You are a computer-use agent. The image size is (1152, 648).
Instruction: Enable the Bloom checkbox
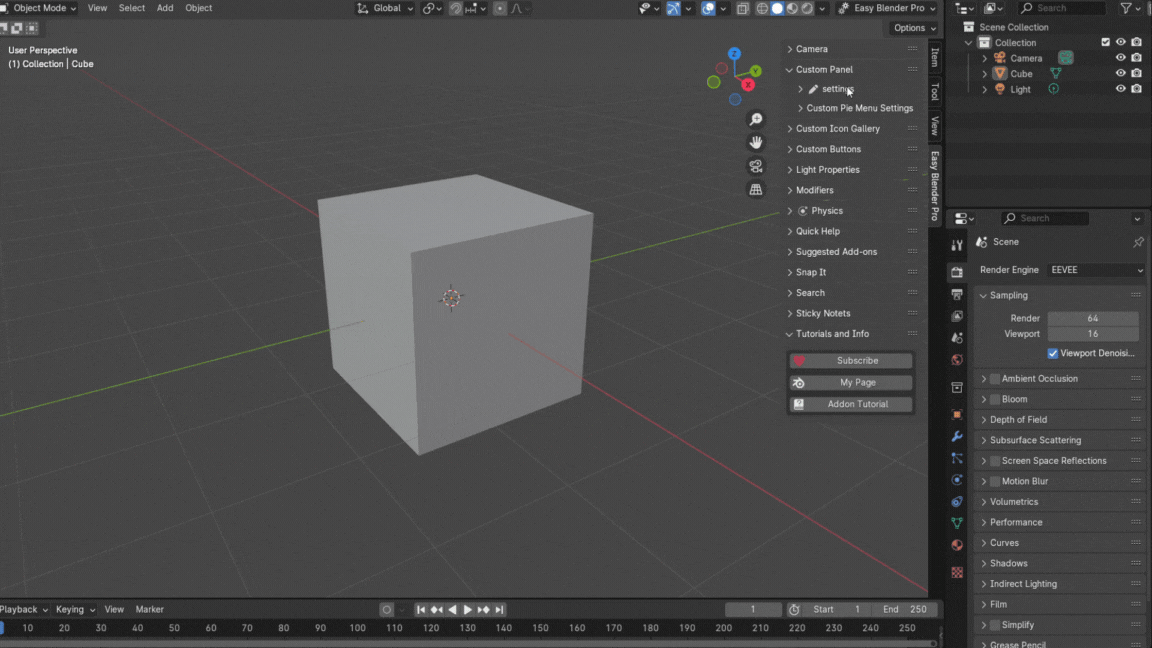995,399
